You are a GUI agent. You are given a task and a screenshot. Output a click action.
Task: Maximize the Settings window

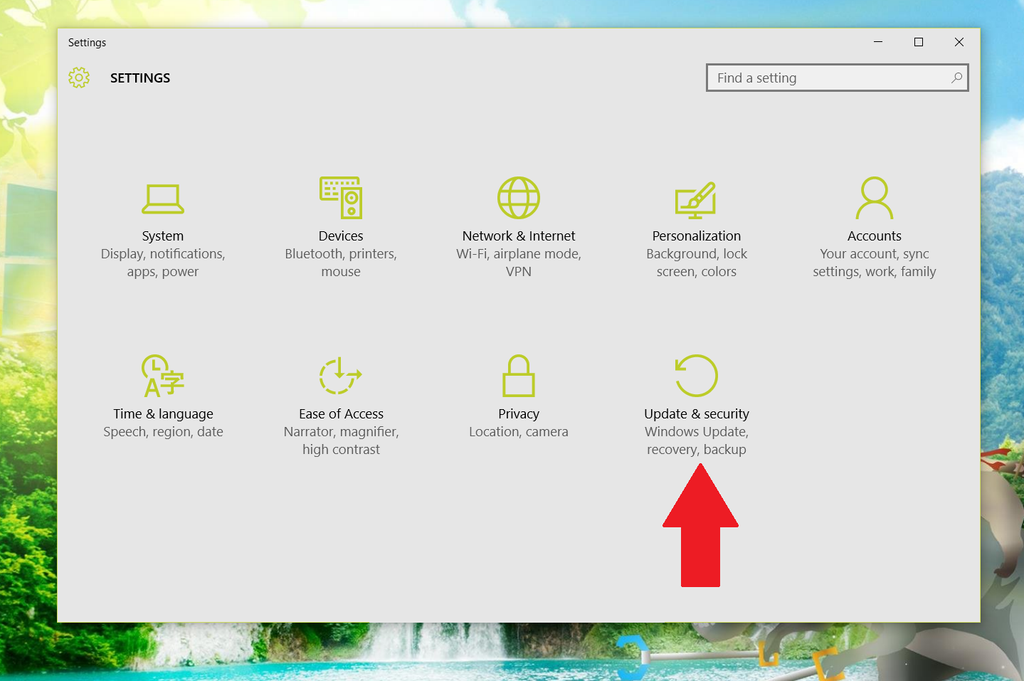tap(918, 42)
